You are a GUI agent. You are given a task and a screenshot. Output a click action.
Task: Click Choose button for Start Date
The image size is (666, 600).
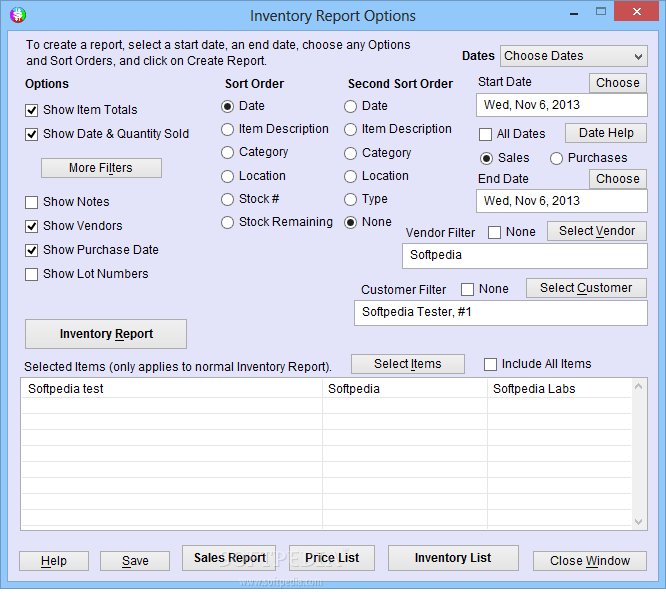[x=618, y=83]
